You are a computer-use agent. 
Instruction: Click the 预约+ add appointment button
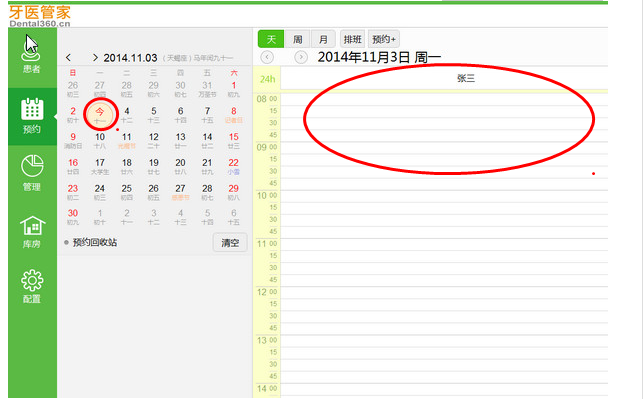[384, 39]
